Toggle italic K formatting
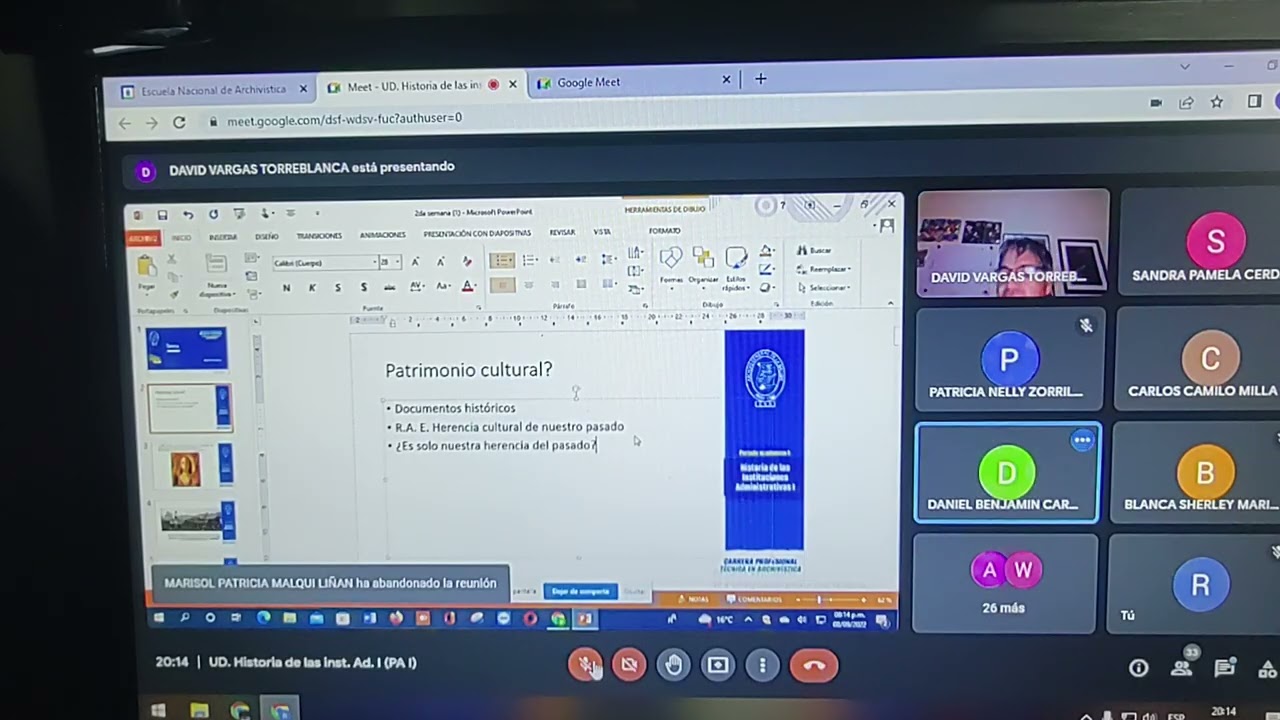This screenshot has height=720, width=1280. (312, 288)
